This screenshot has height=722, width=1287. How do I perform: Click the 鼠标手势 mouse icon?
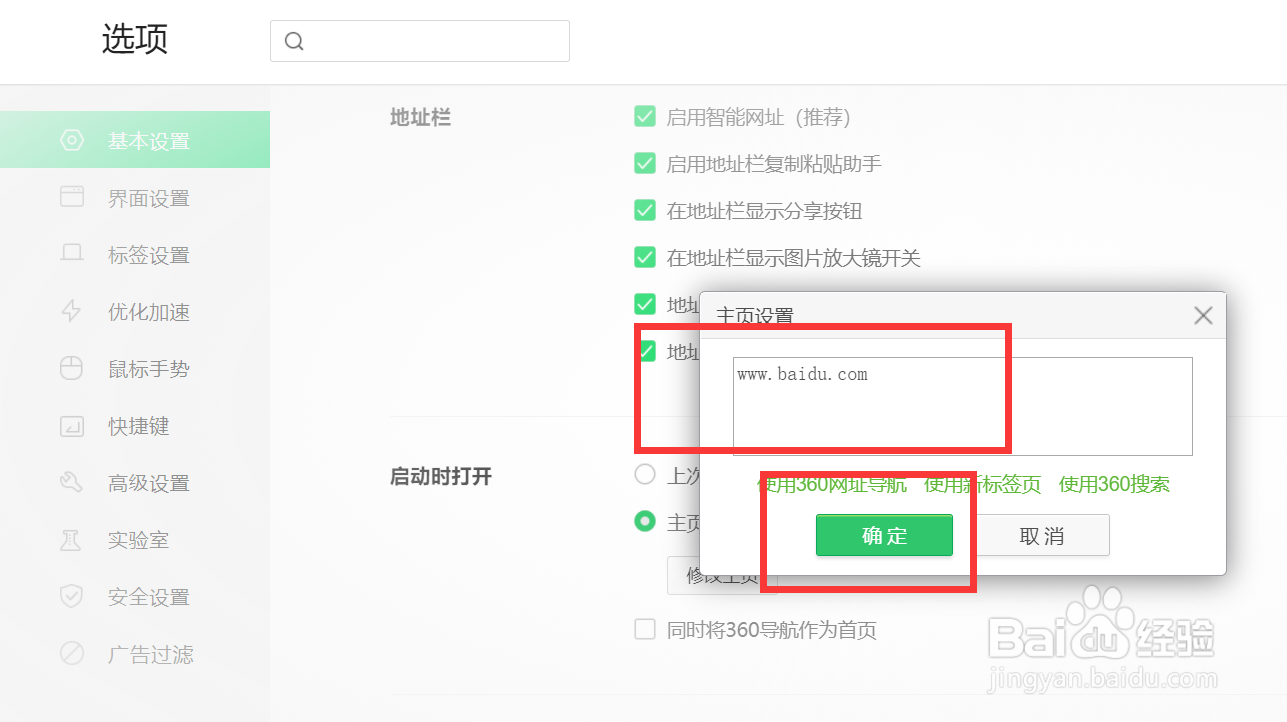(72, 368)
